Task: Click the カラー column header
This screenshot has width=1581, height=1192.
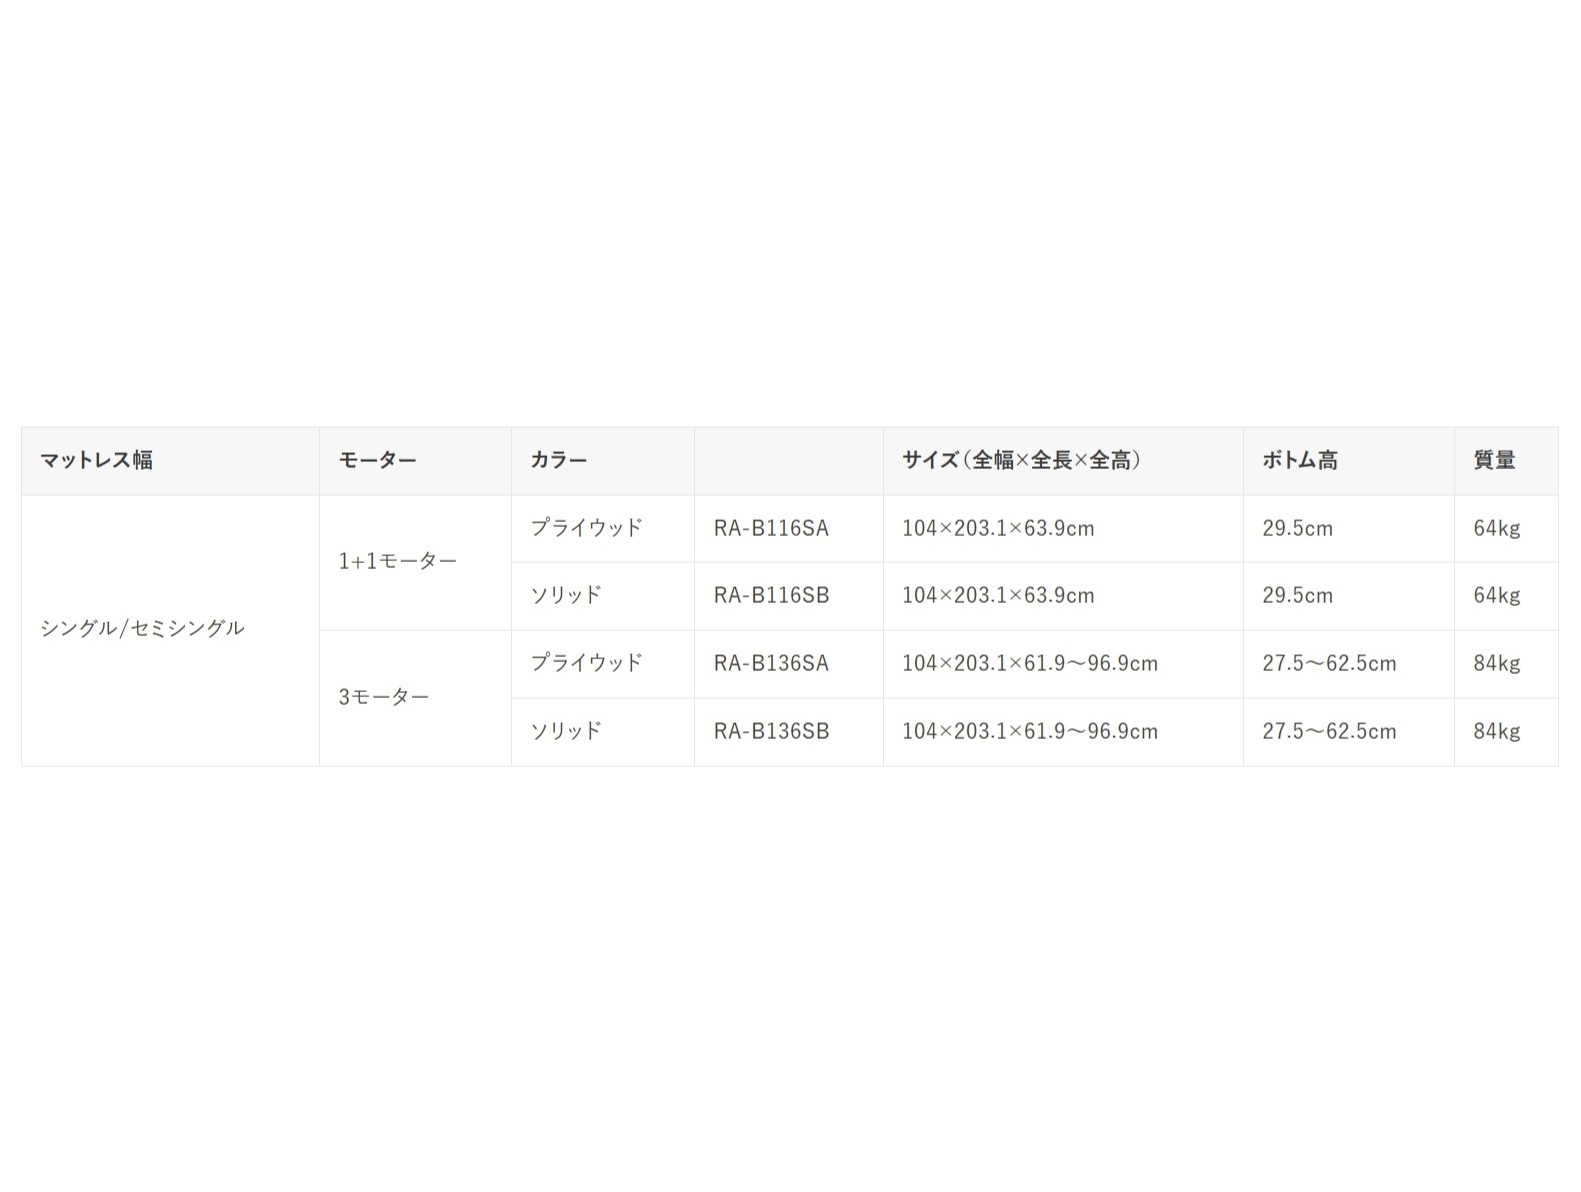Action: point(559,460)
